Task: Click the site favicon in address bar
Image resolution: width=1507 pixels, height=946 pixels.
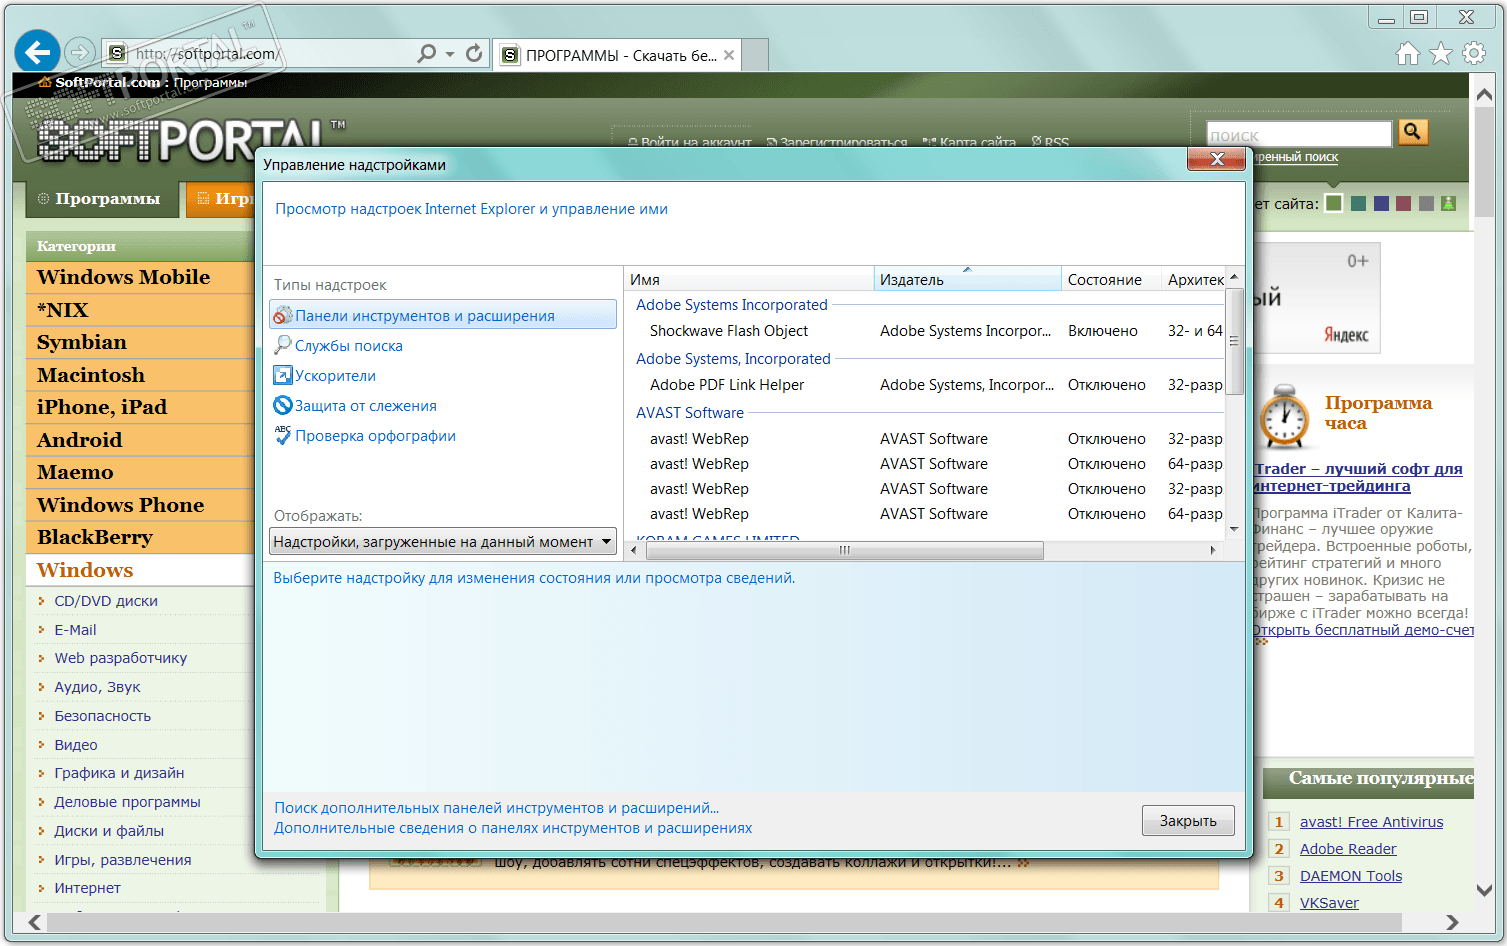Action: 117,53
